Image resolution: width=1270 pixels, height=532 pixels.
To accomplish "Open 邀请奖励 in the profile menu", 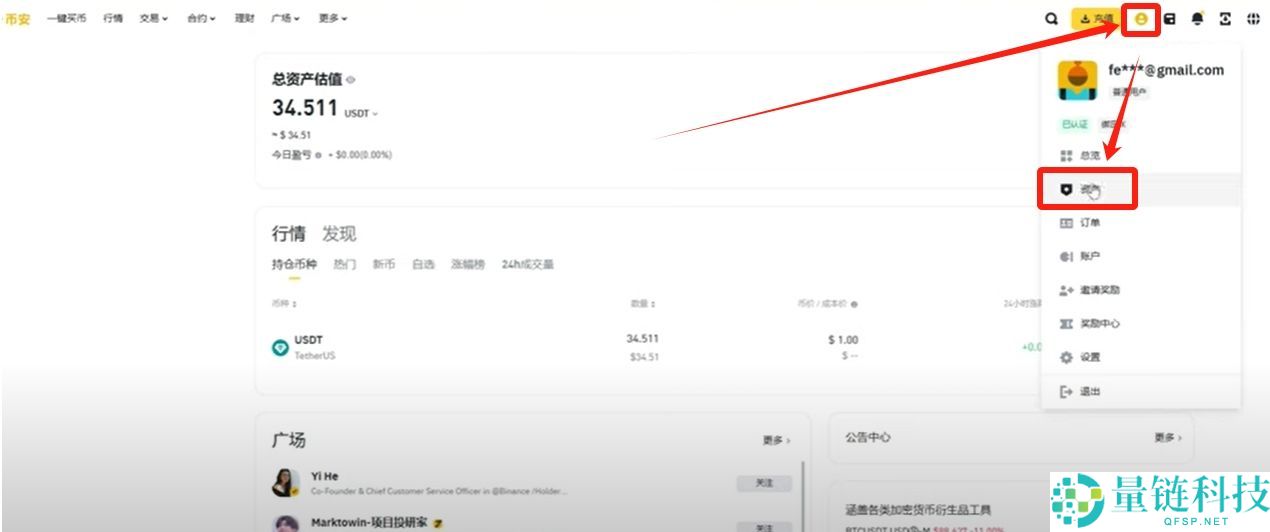I will pos(1141,290).
